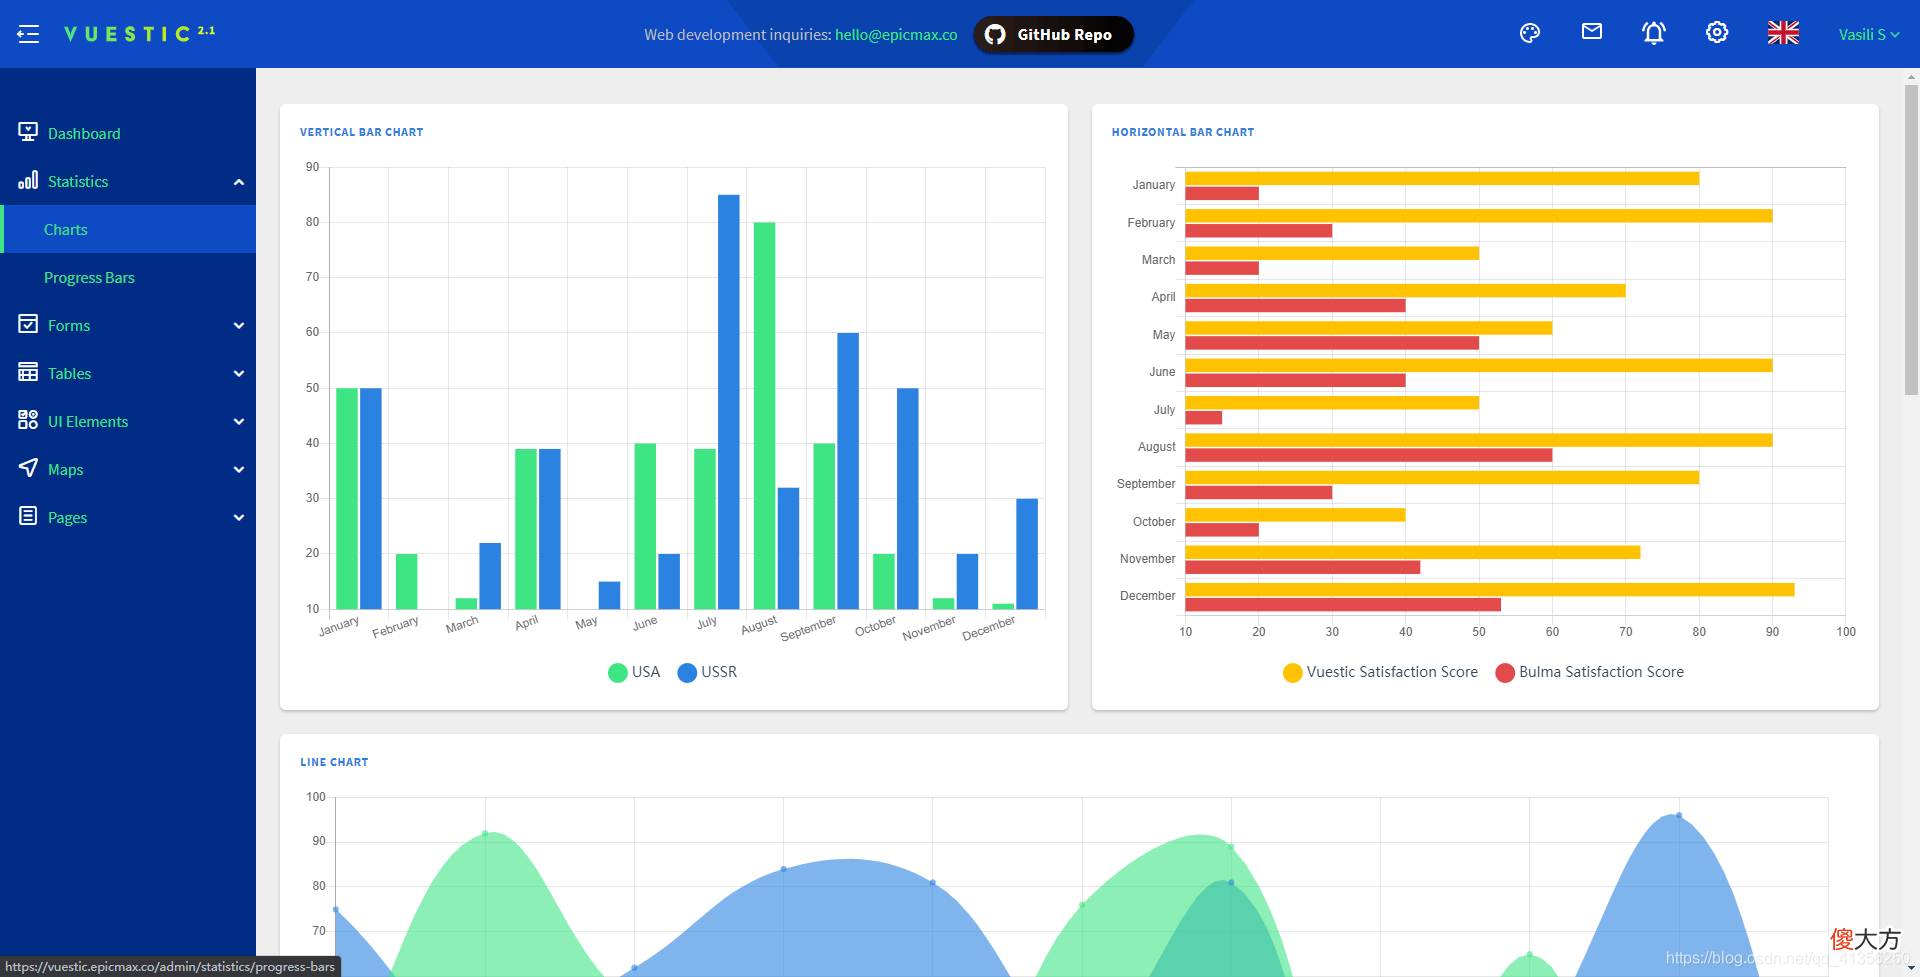Open the Vasili S user dropdown
The width and height of the screenshot is (1920, 977).
pyautogui.click(x=1868, y=34)
